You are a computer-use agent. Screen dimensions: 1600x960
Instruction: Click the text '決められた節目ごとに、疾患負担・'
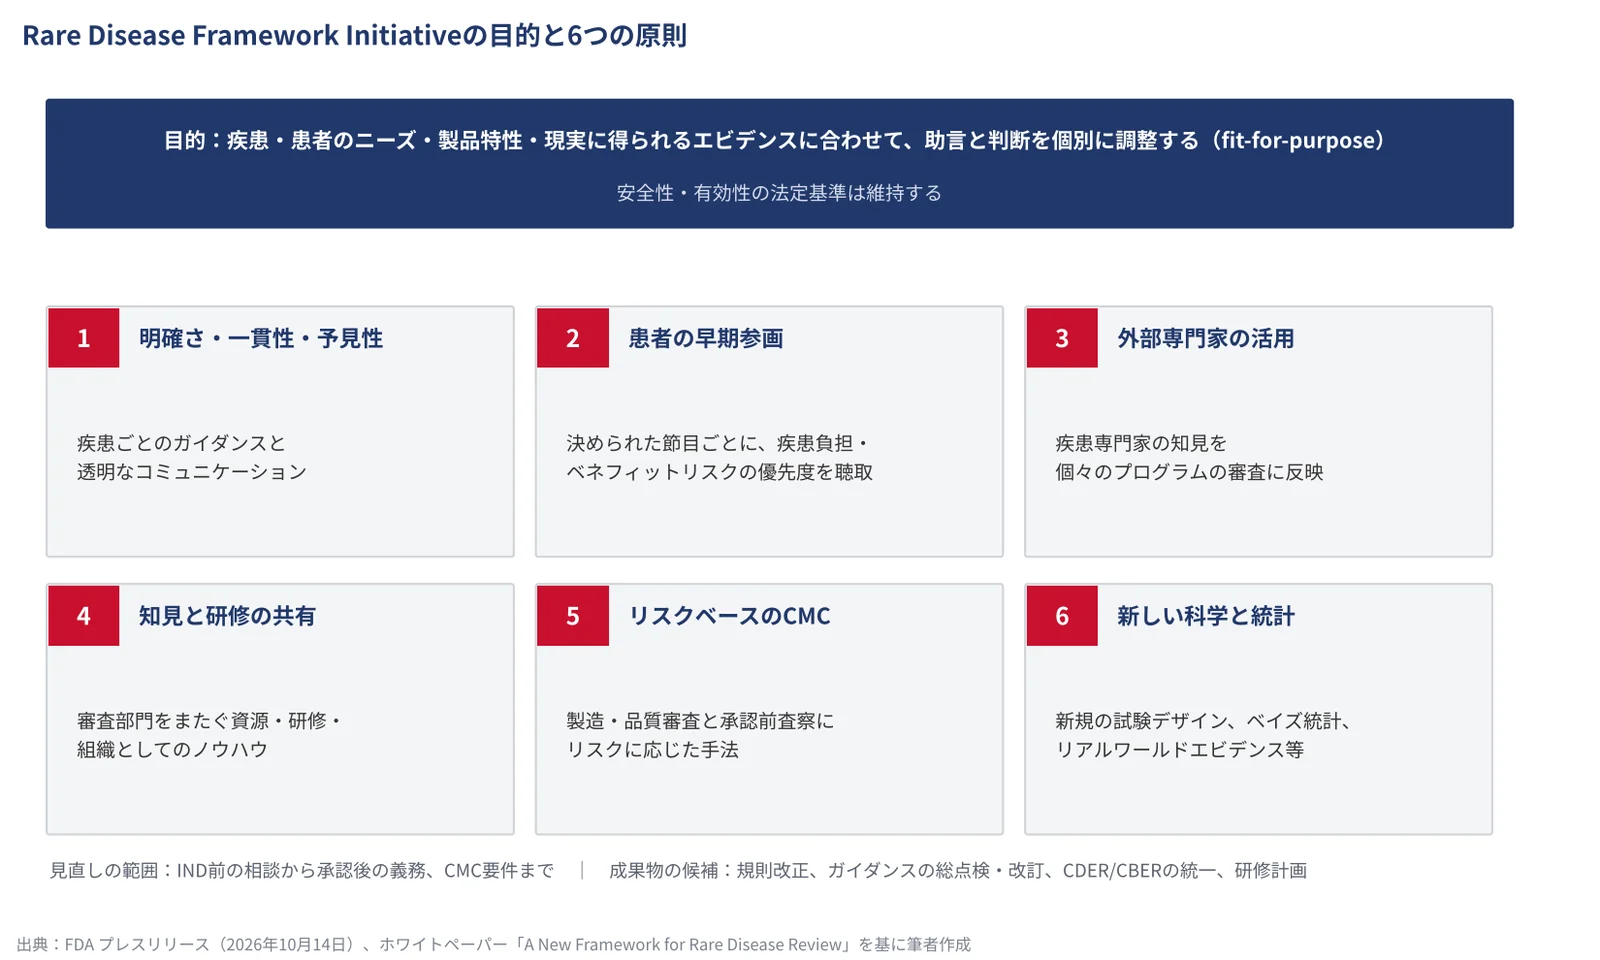(719, 443)
